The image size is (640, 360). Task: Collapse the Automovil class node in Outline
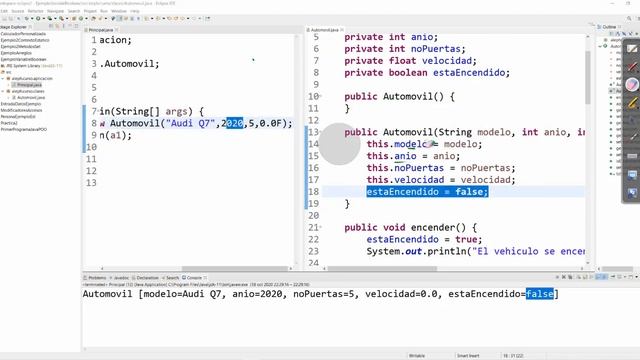(600, 47)
